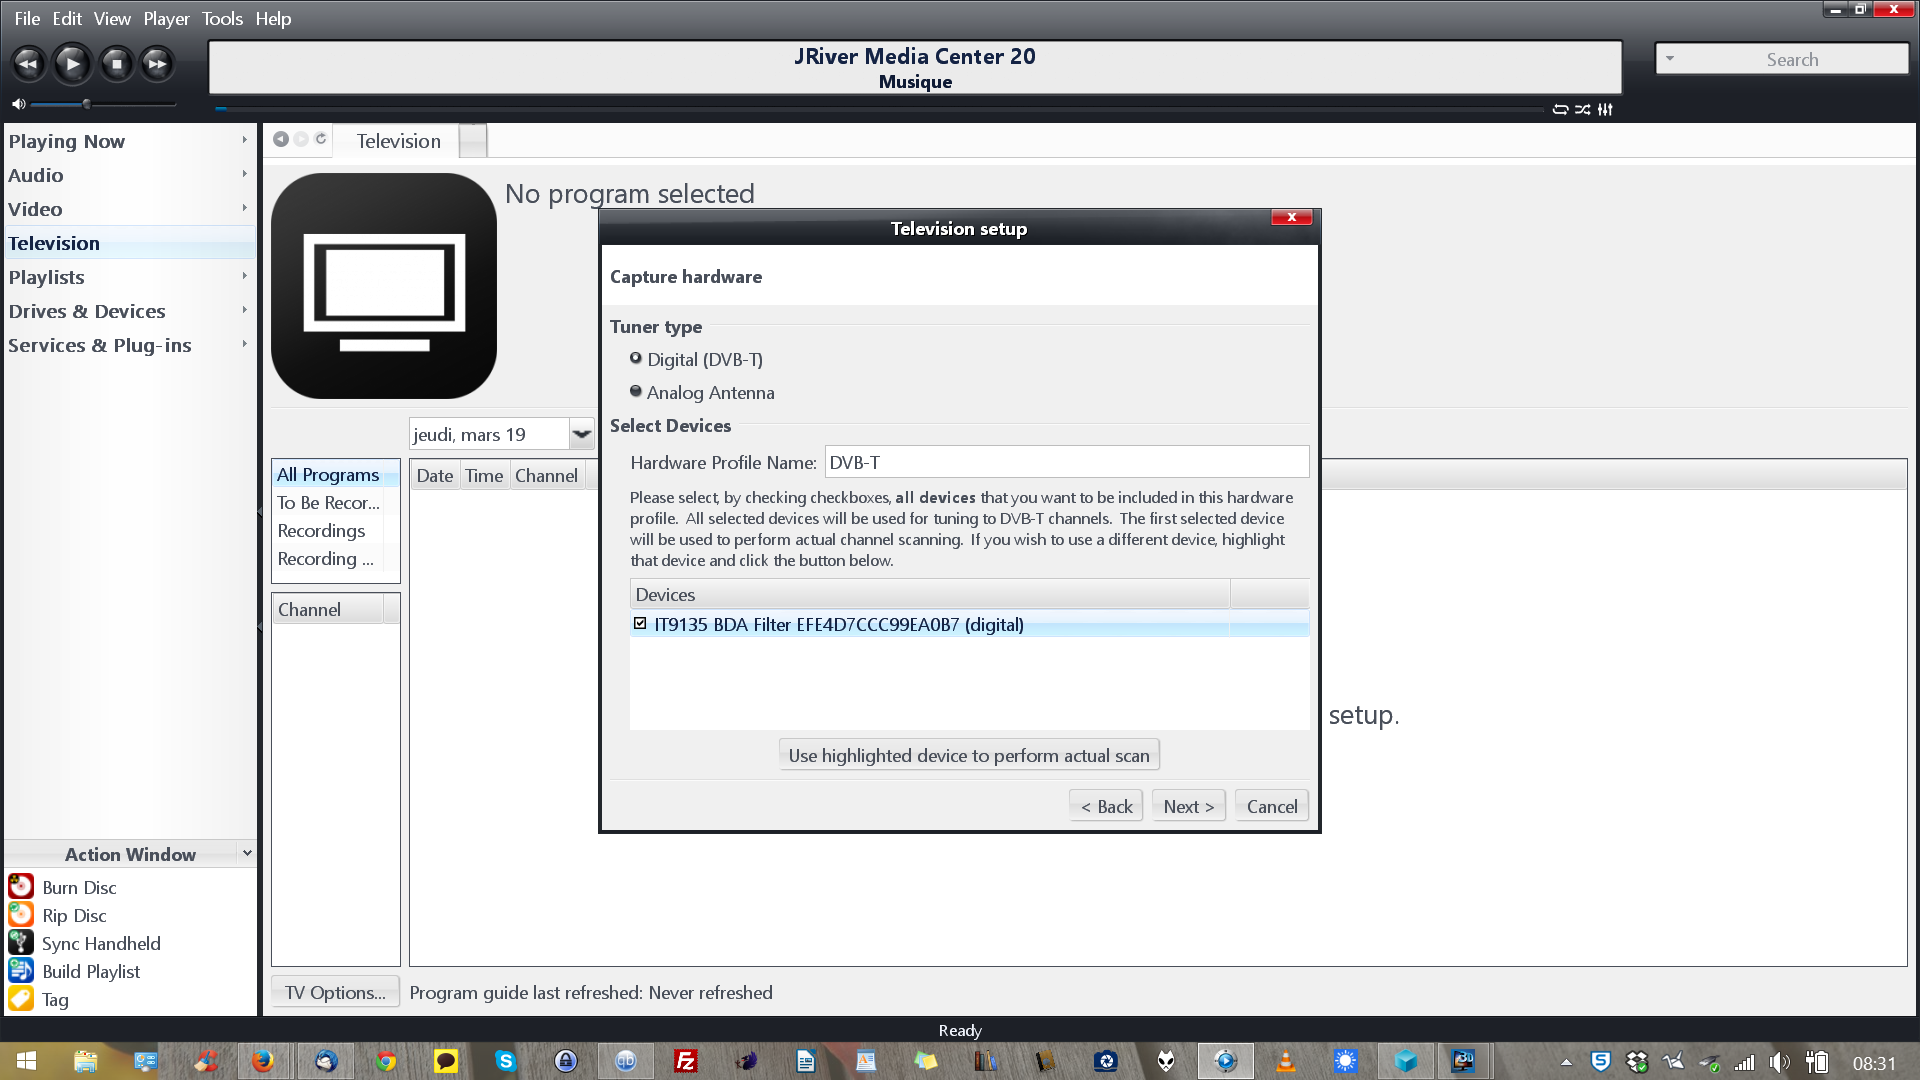Viewport: 1920px width, 1080px height.
Task: Cancel the Television setup dialog
Action: coord(1271,806)
